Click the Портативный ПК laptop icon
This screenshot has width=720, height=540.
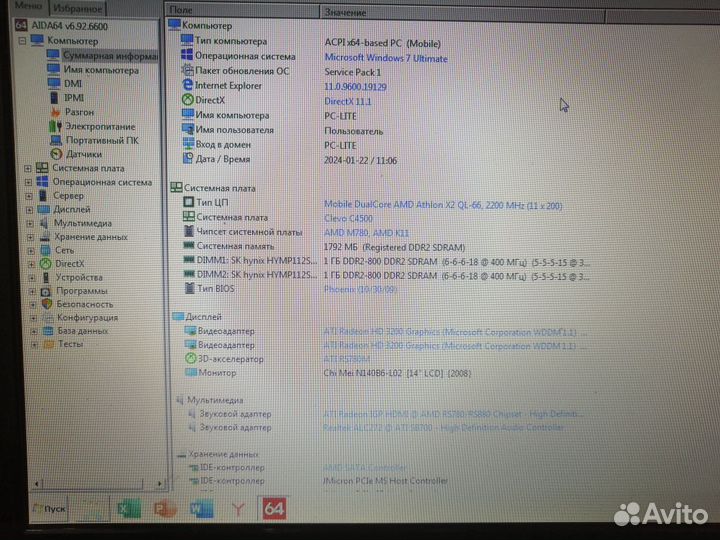pyautogui.click(x=56, y=140)
